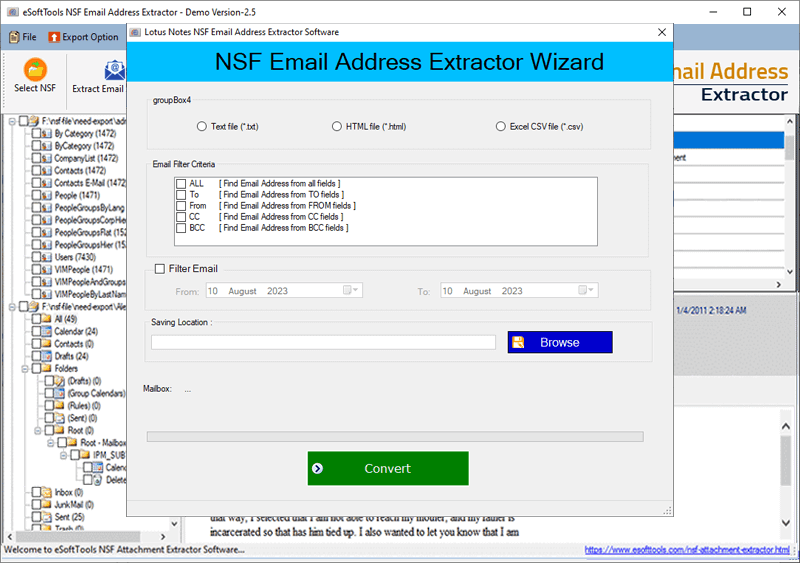Collapse the Folders tree node

[x=23, y=368]
